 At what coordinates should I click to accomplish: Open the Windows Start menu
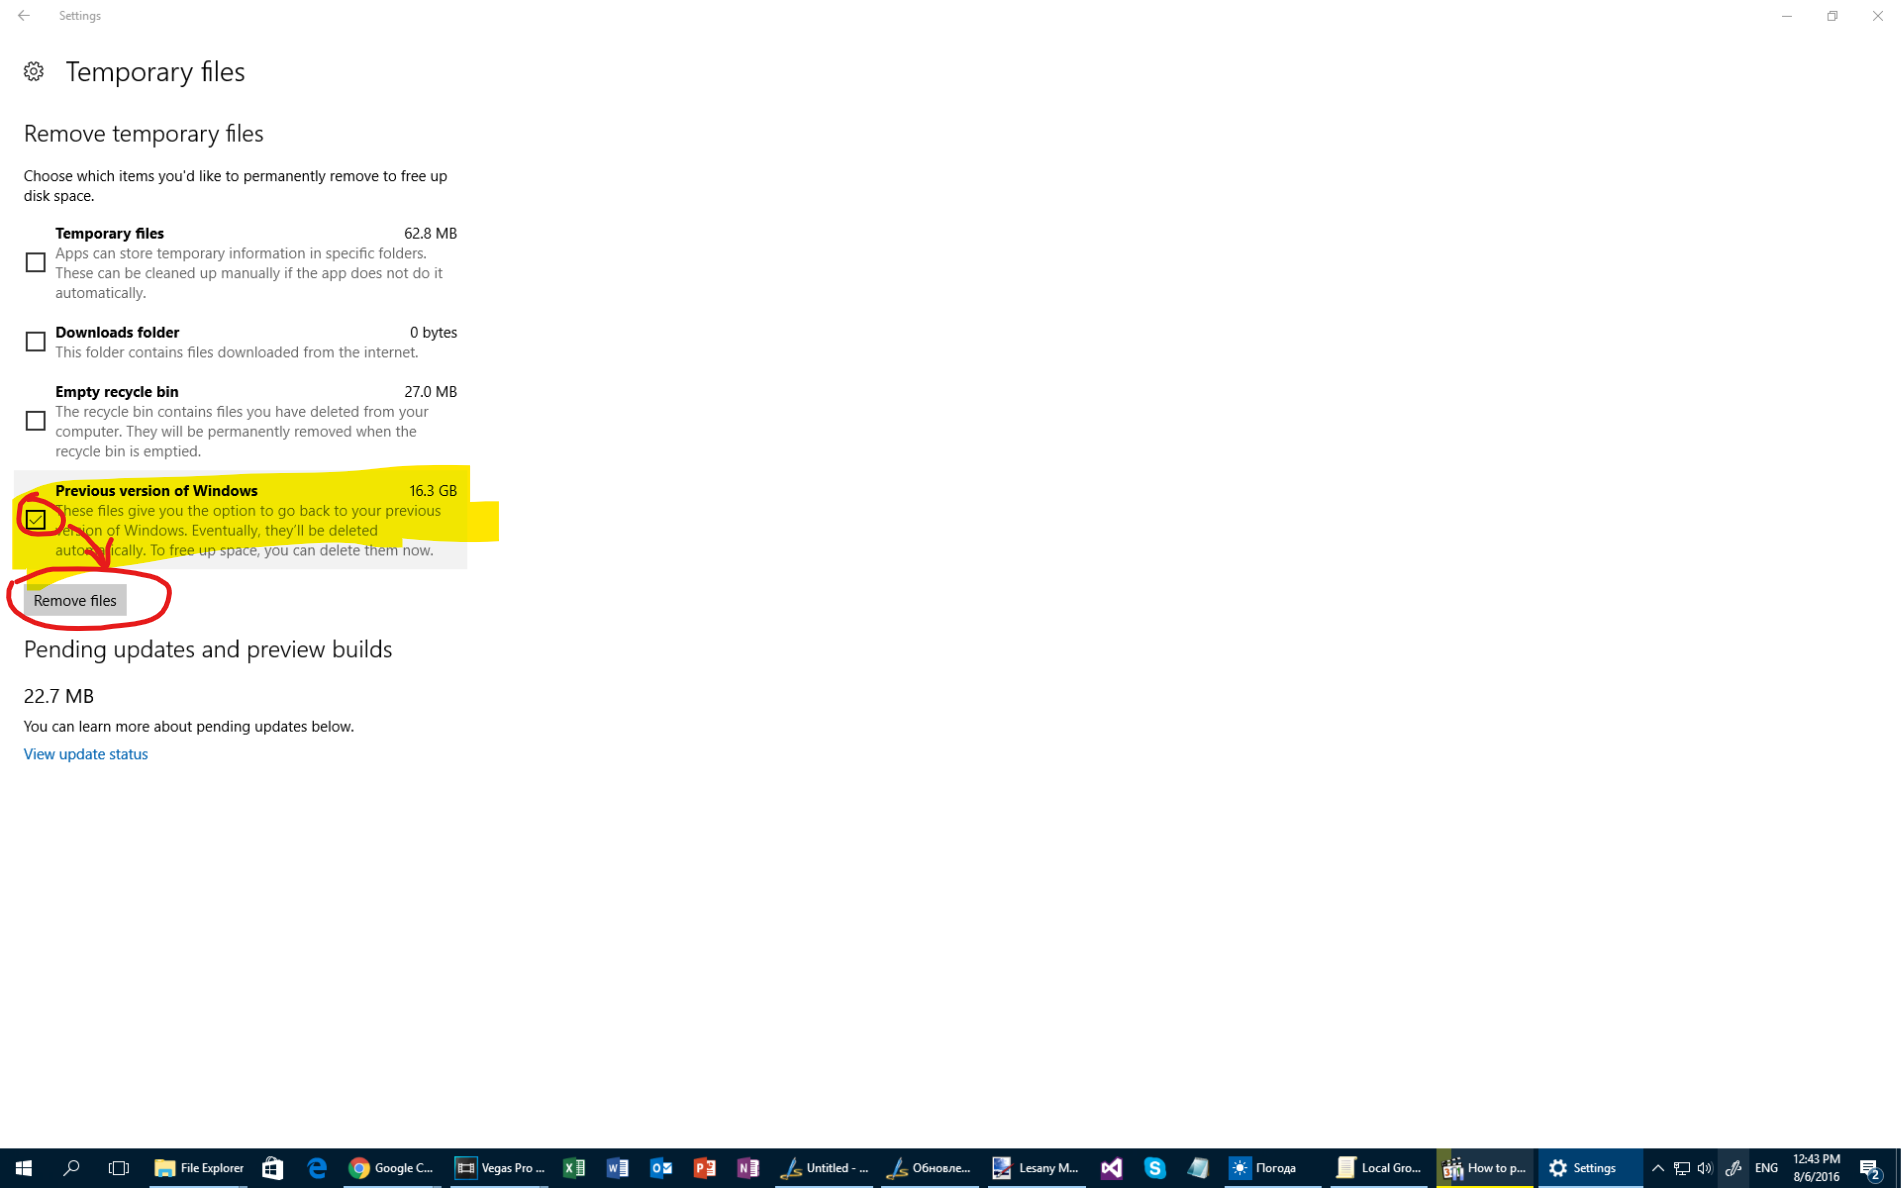(23, 1168)
